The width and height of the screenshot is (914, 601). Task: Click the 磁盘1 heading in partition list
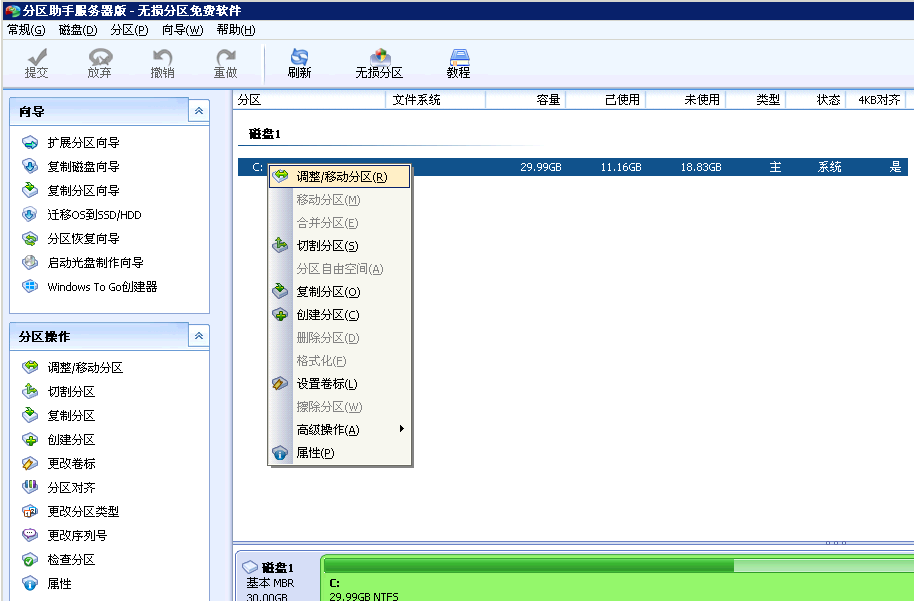[x=265, y=134]
